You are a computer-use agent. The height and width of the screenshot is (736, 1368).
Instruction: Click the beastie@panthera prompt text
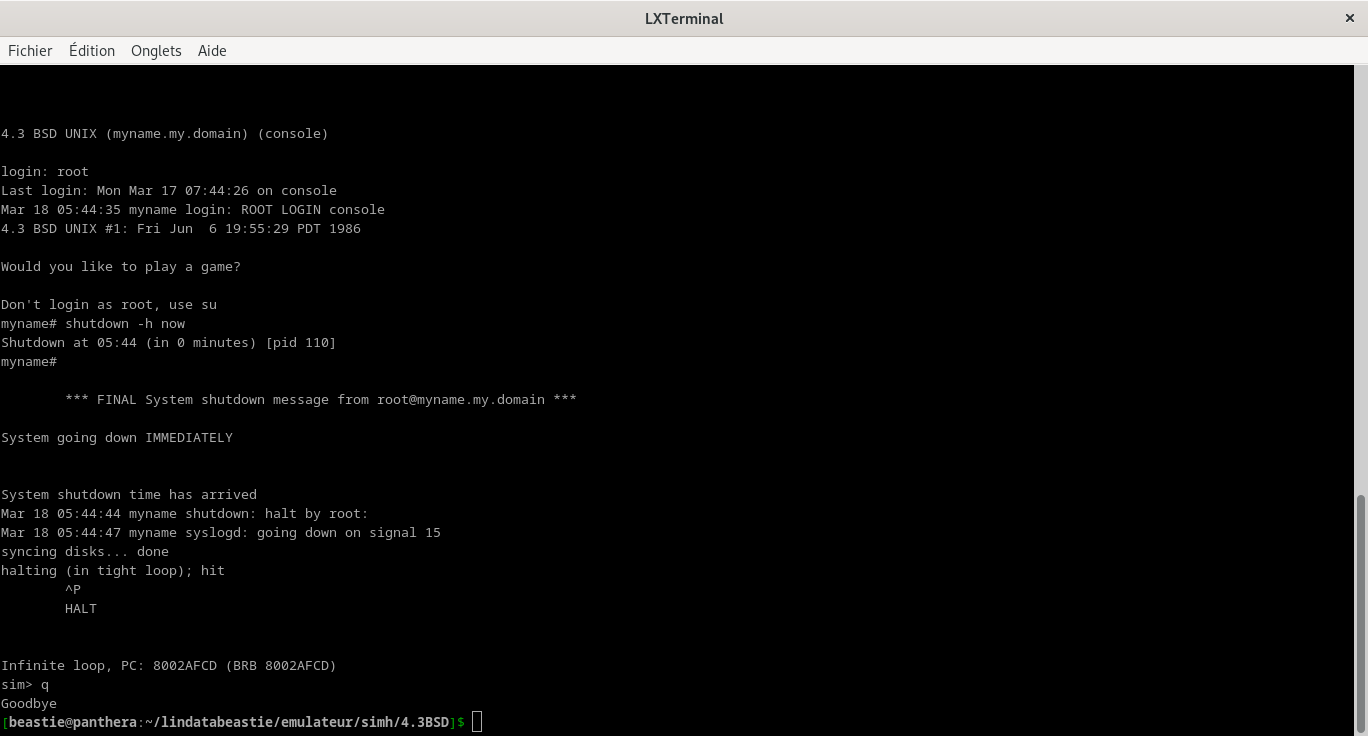(x=72, y=722)
